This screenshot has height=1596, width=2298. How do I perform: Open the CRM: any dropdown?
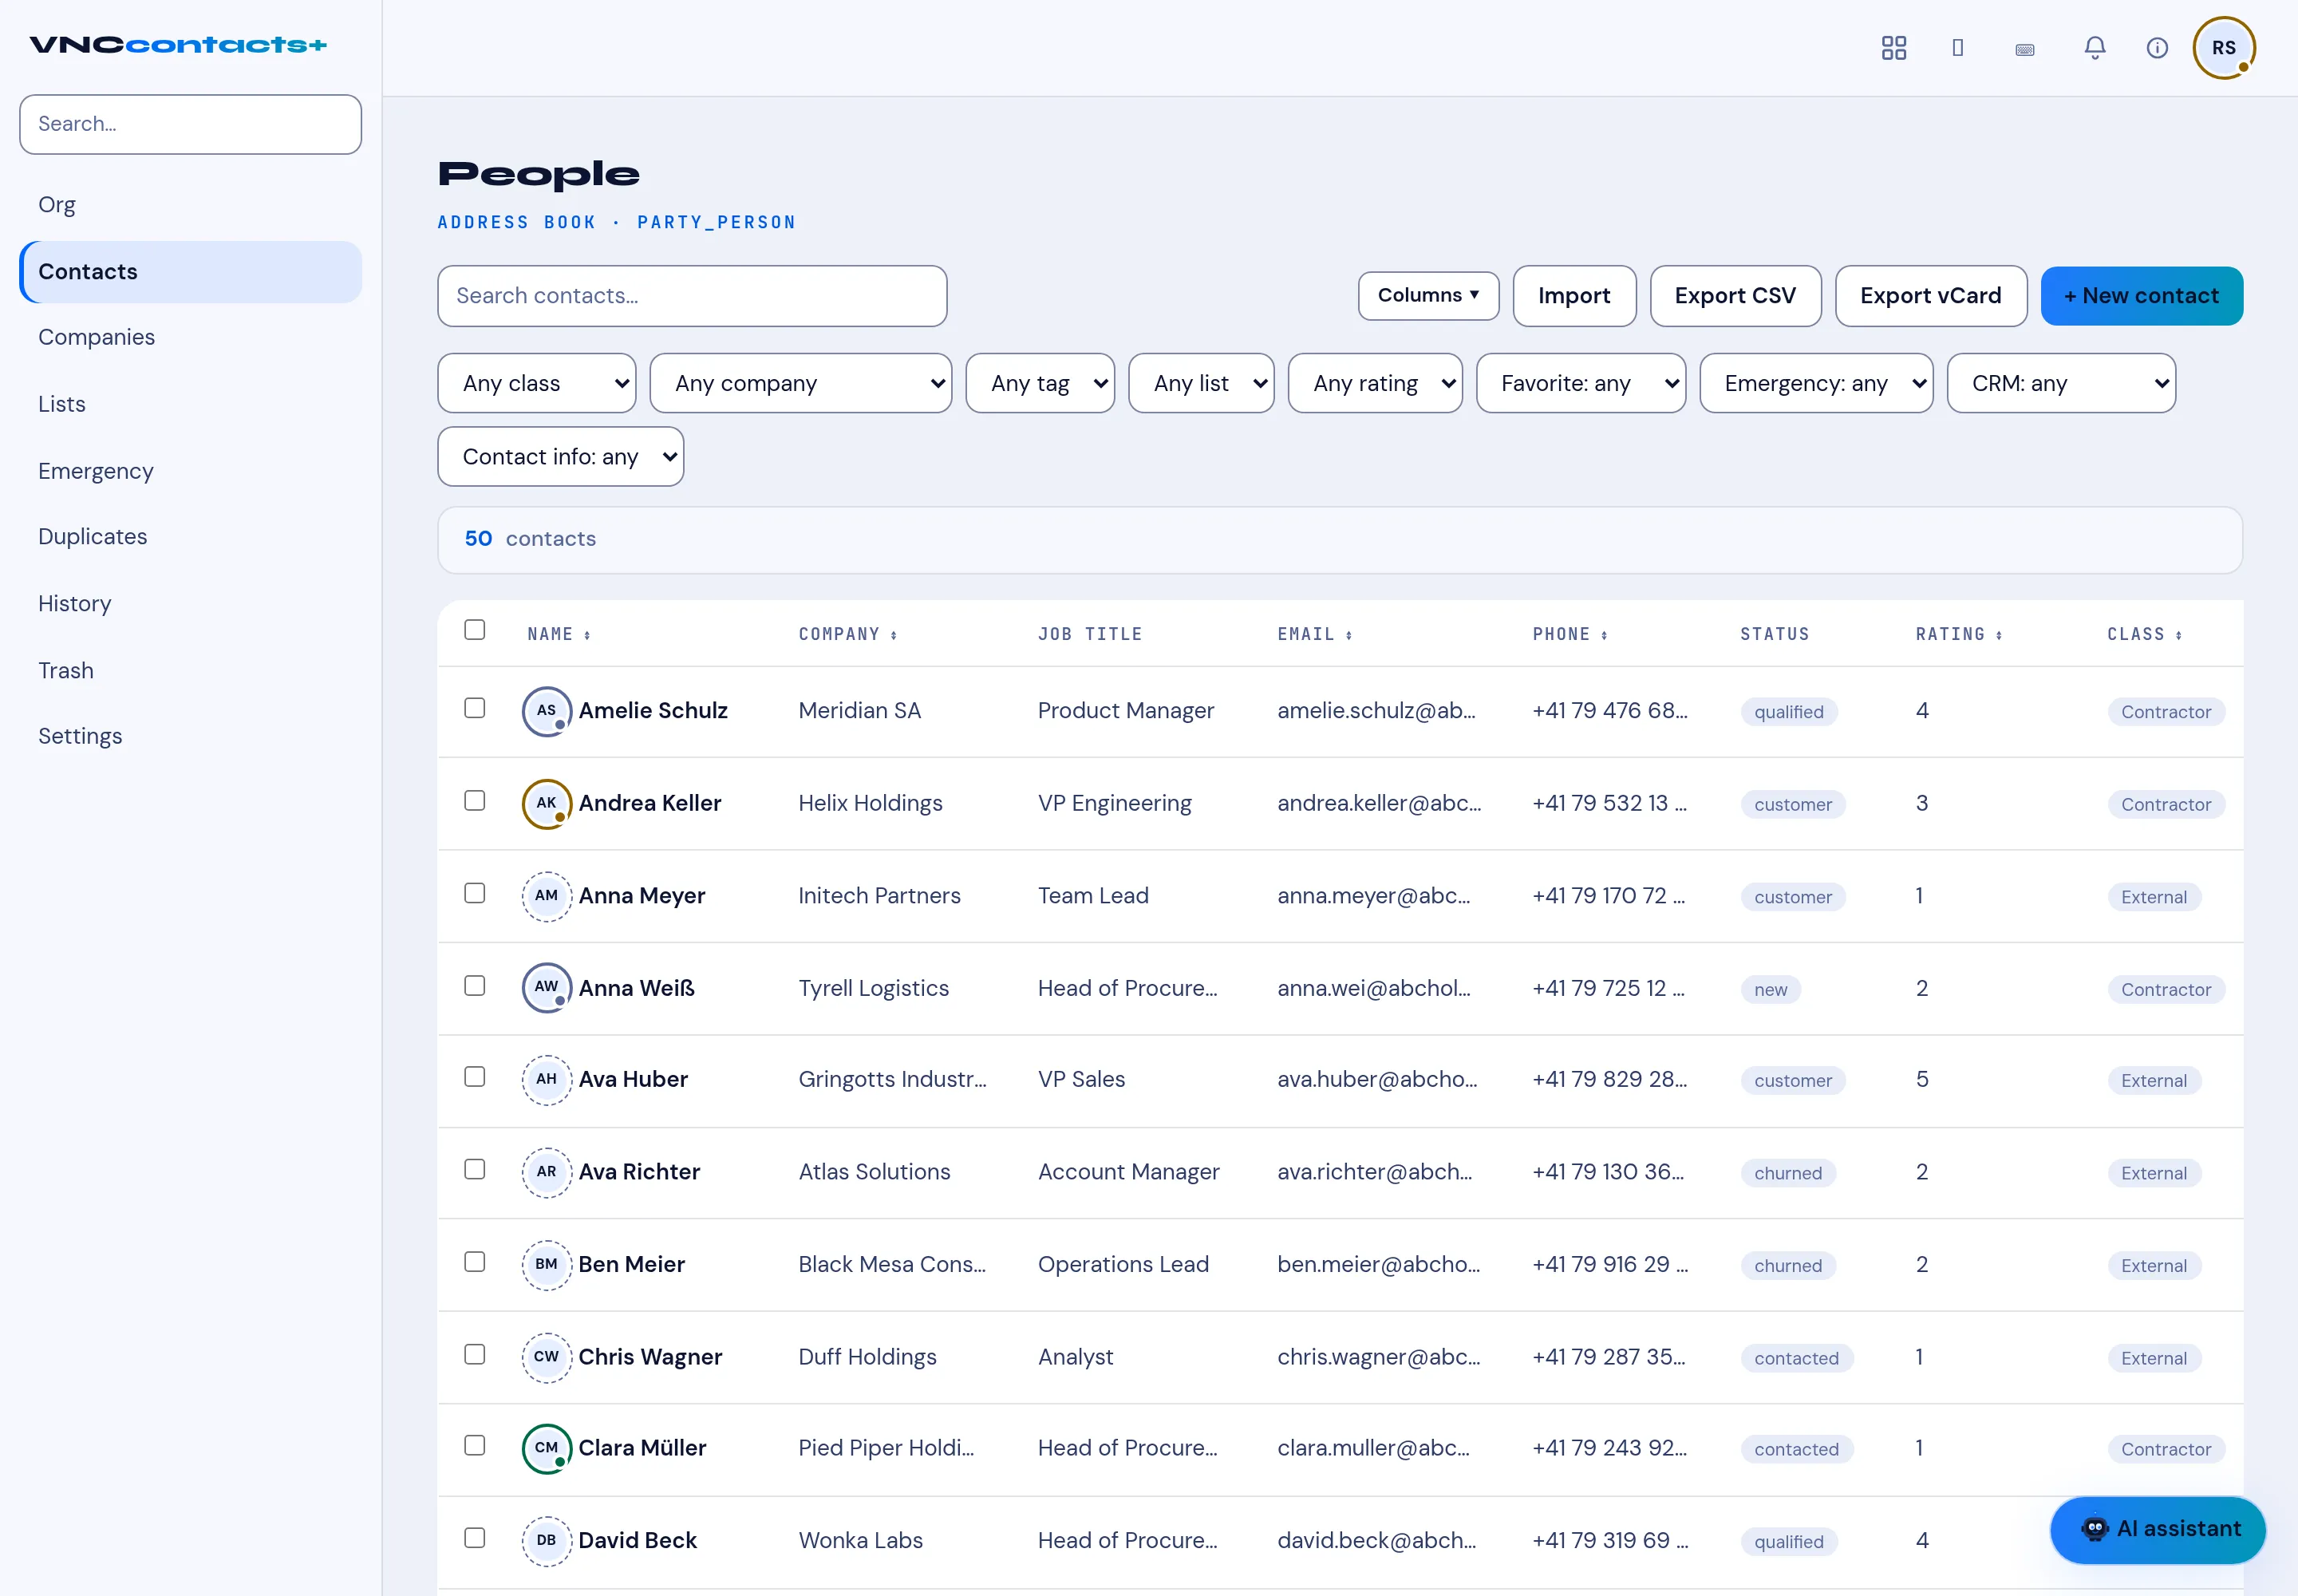(x=2061, y=383)
